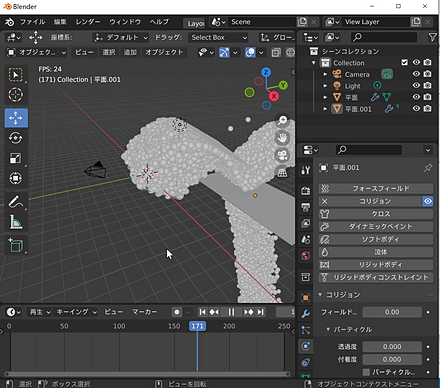Select the Annotate pencil tool
This screenshot has height=388, width=440.
pyautogui.click(x=16, y=202)
